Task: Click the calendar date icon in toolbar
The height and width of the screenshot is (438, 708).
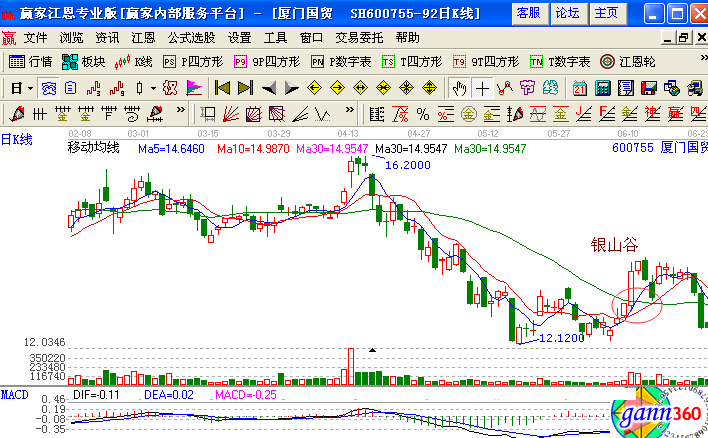Action: [581, 87]
